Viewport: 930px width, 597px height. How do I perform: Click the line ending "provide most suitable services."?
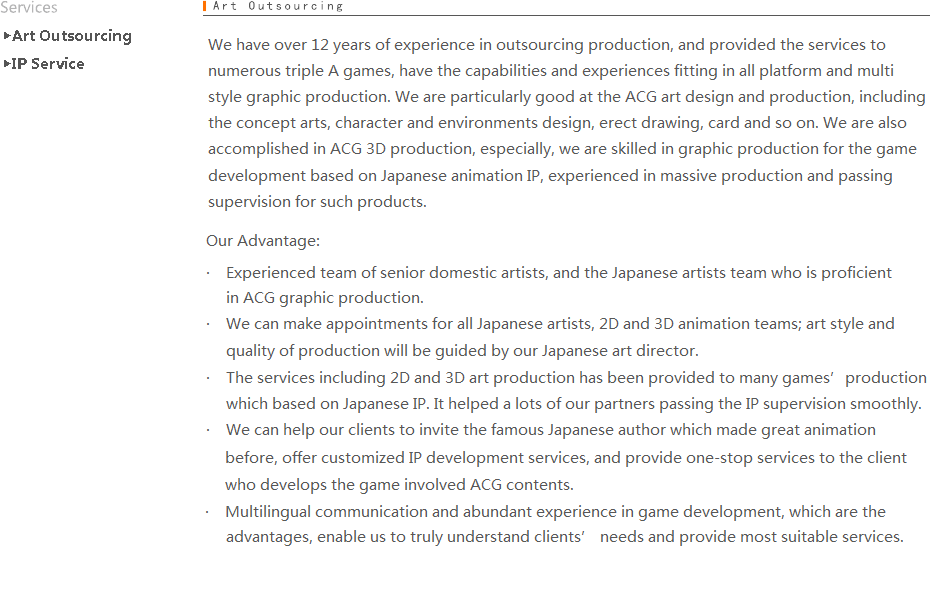(564, 537)
